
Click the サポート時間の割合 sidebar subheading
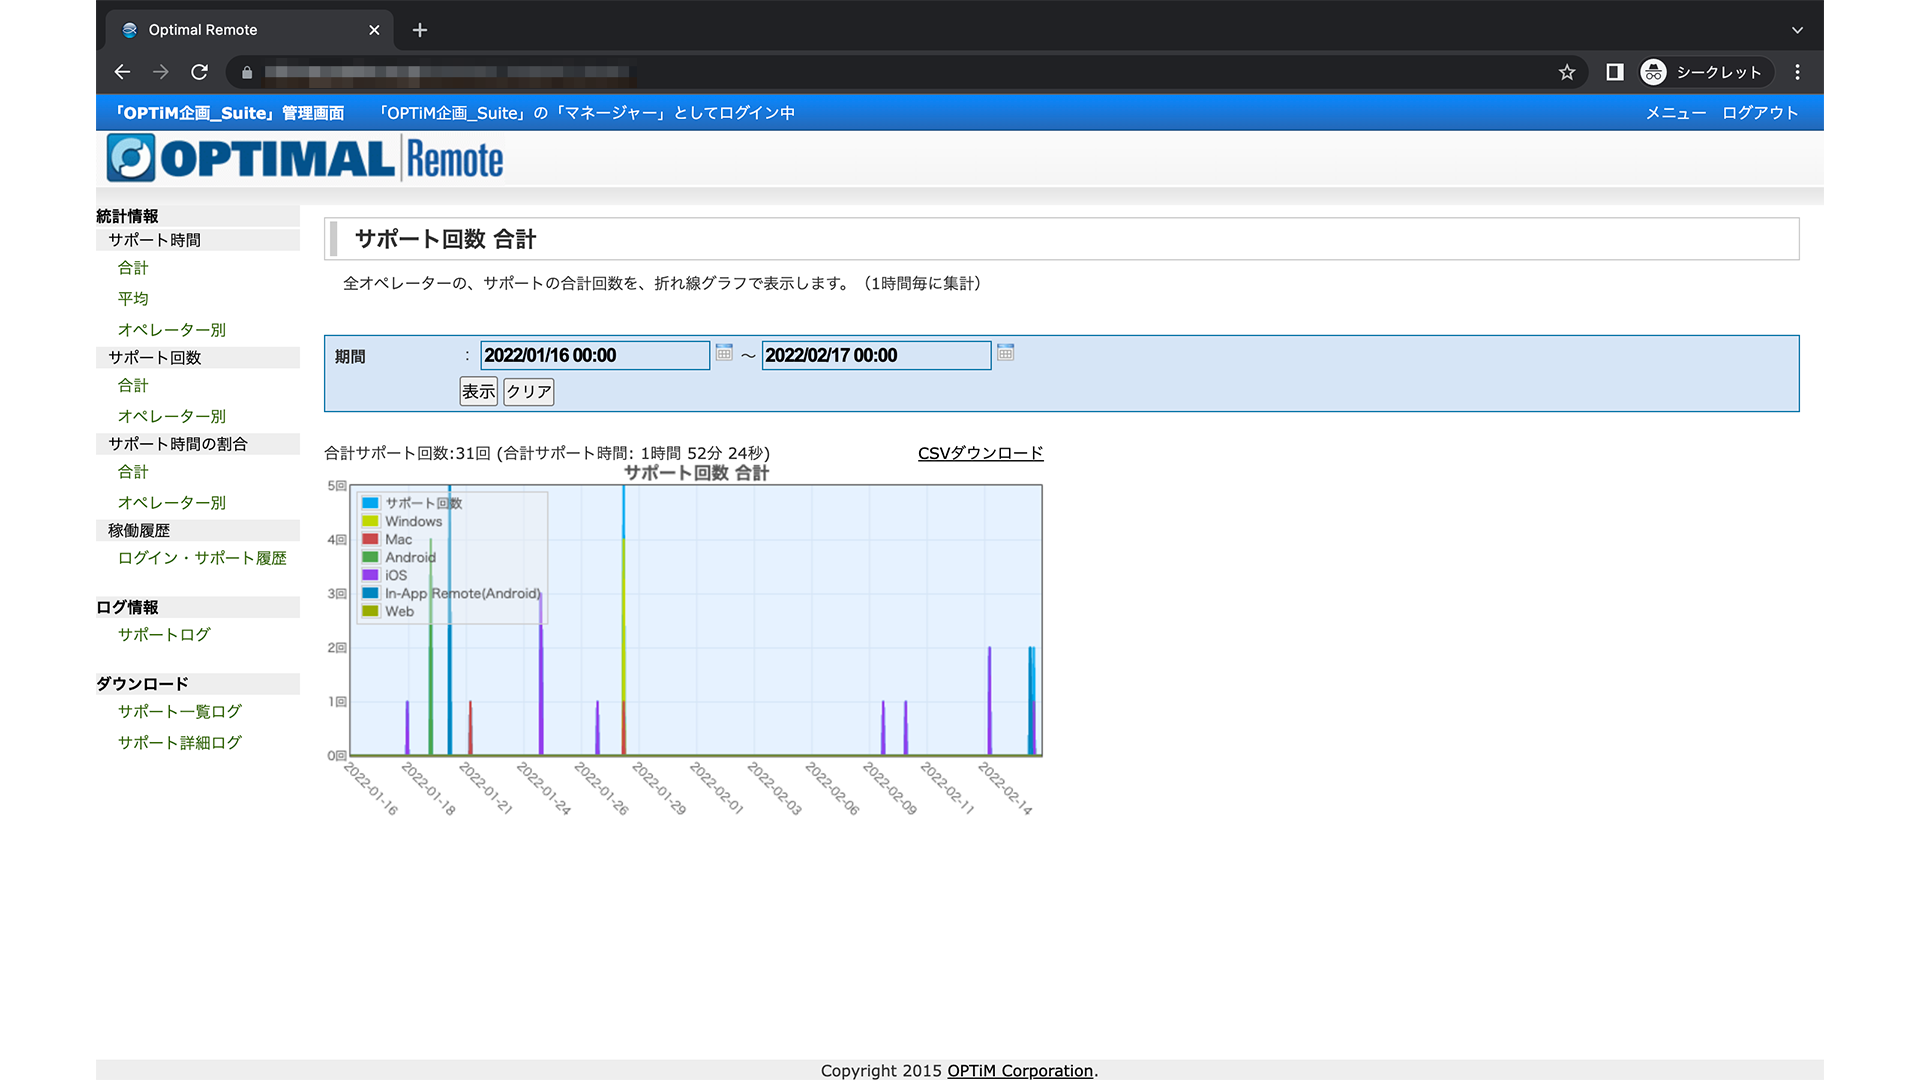click(x=178, y=444)
